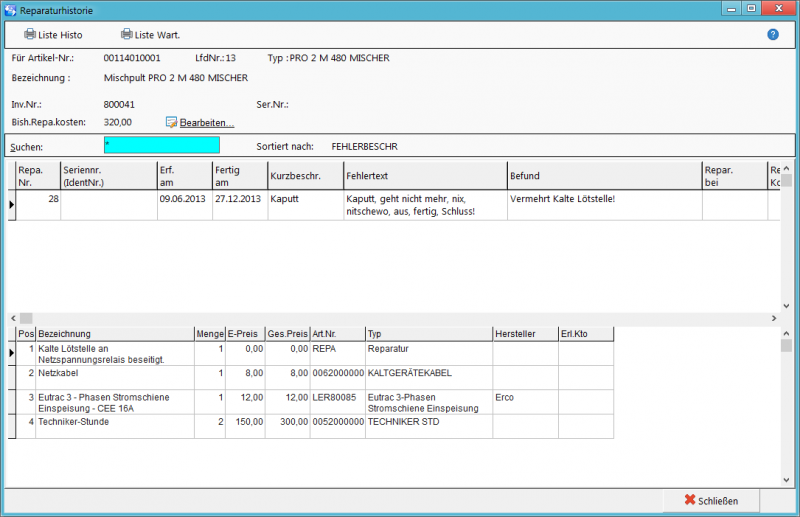
Task: Select the LER80085 article number cell
Action: coord(337,402)
